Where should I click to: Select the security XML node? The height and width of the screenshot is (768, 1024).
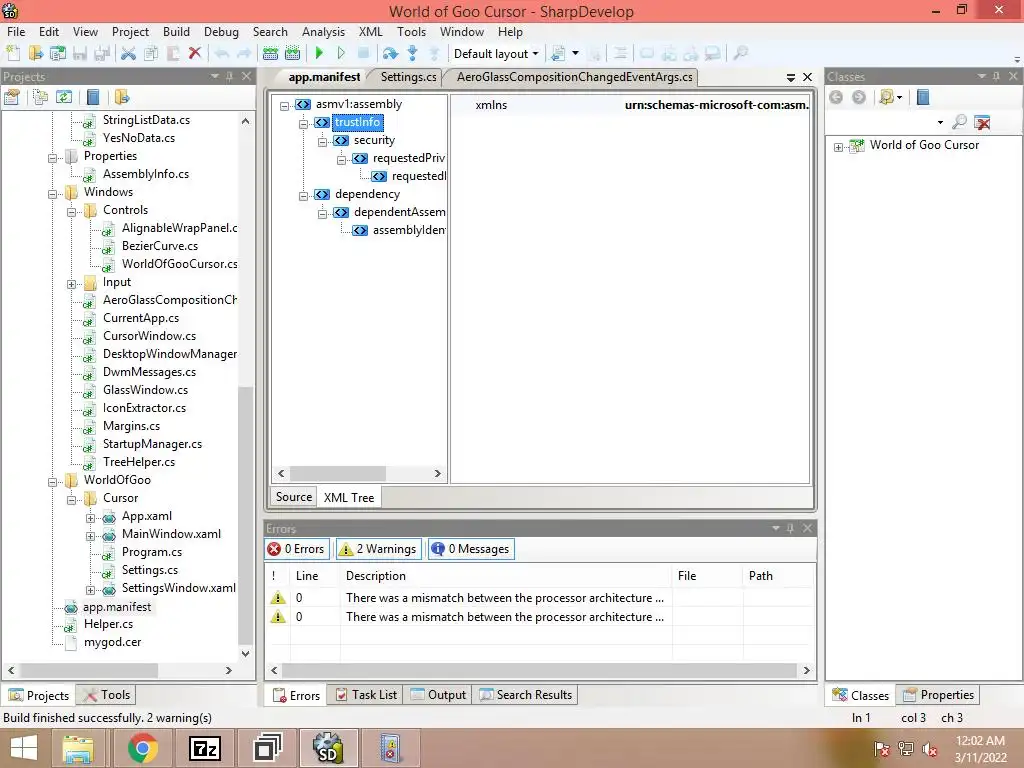[x=374, y=140]
